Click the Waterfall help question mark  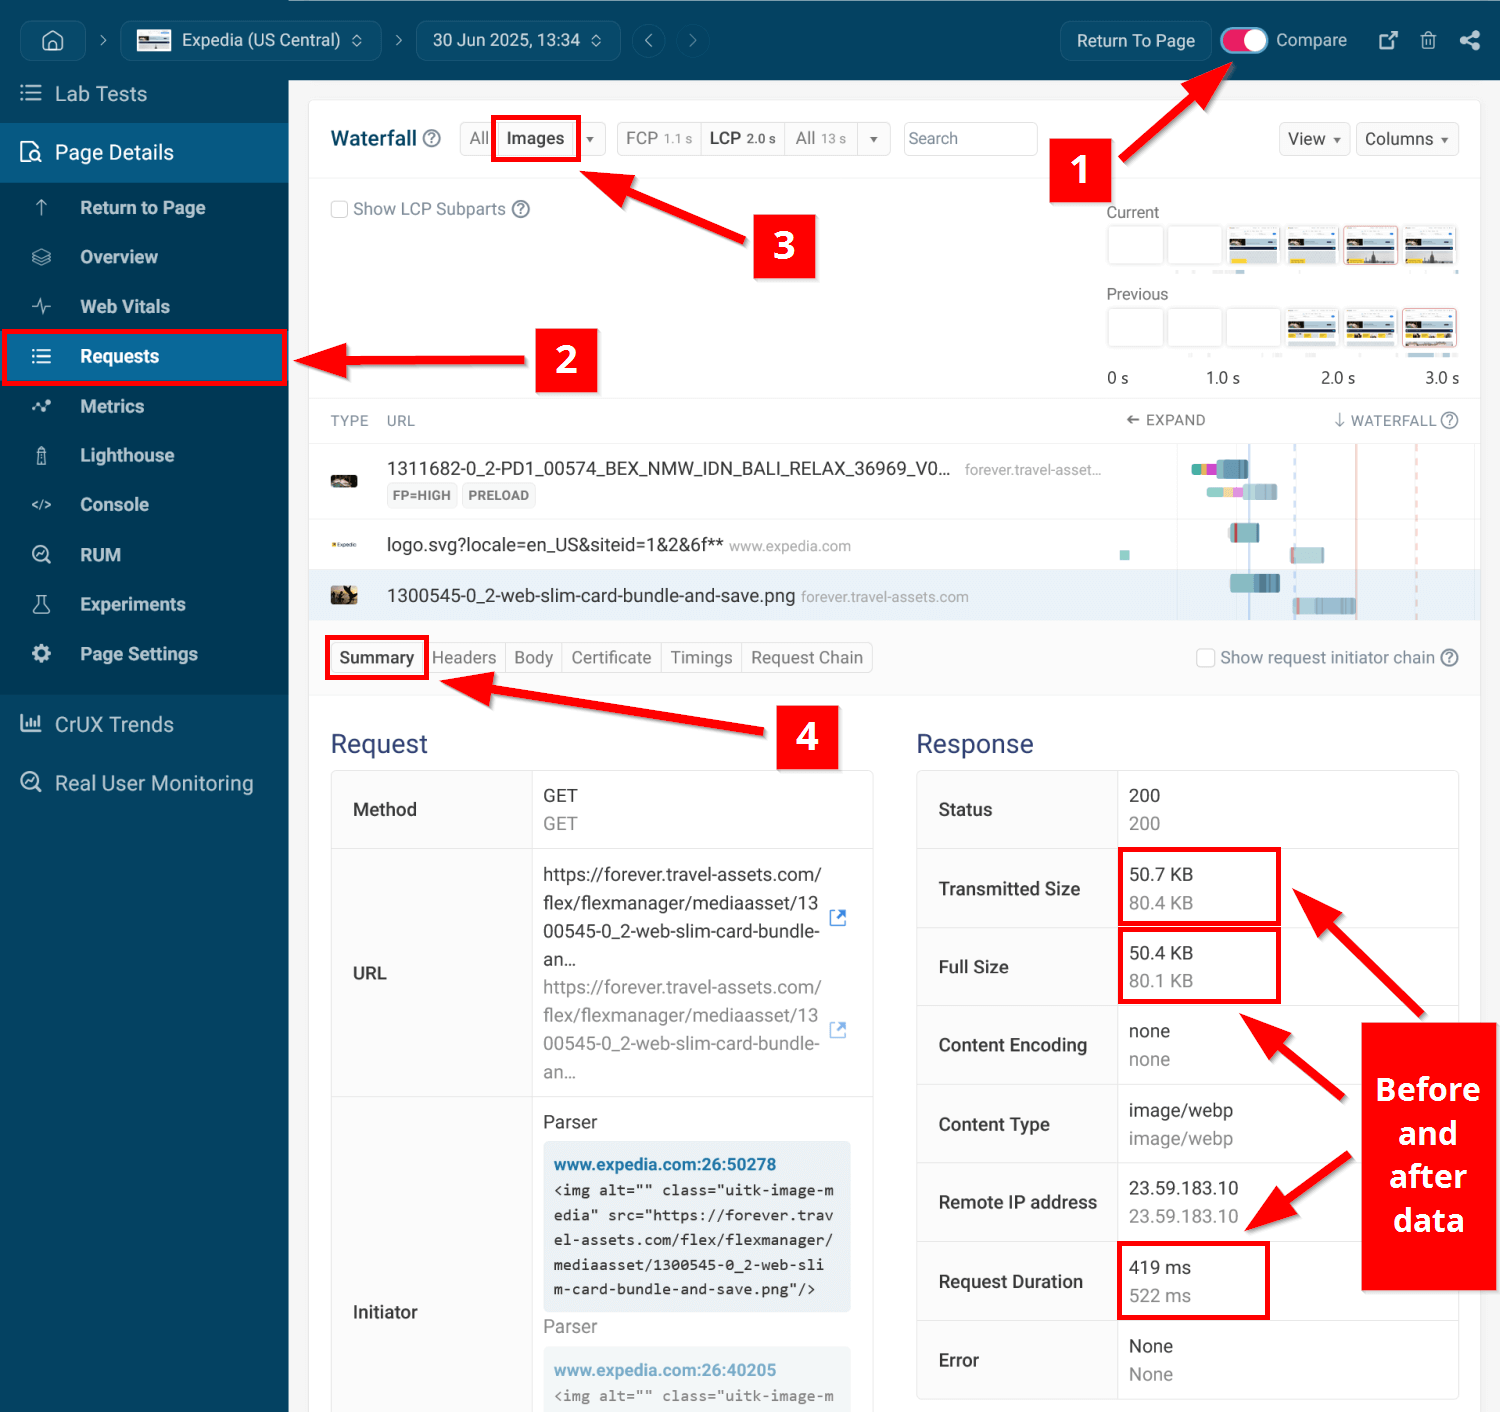(x=432, y=138)
